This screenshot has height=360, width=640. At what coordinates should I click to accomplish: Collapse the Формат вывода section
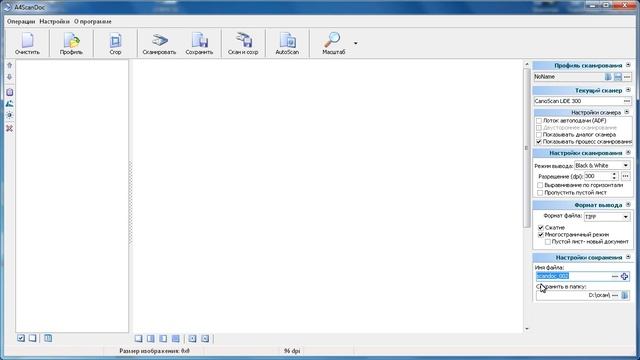pyautogui.click(x=628, y=204)
